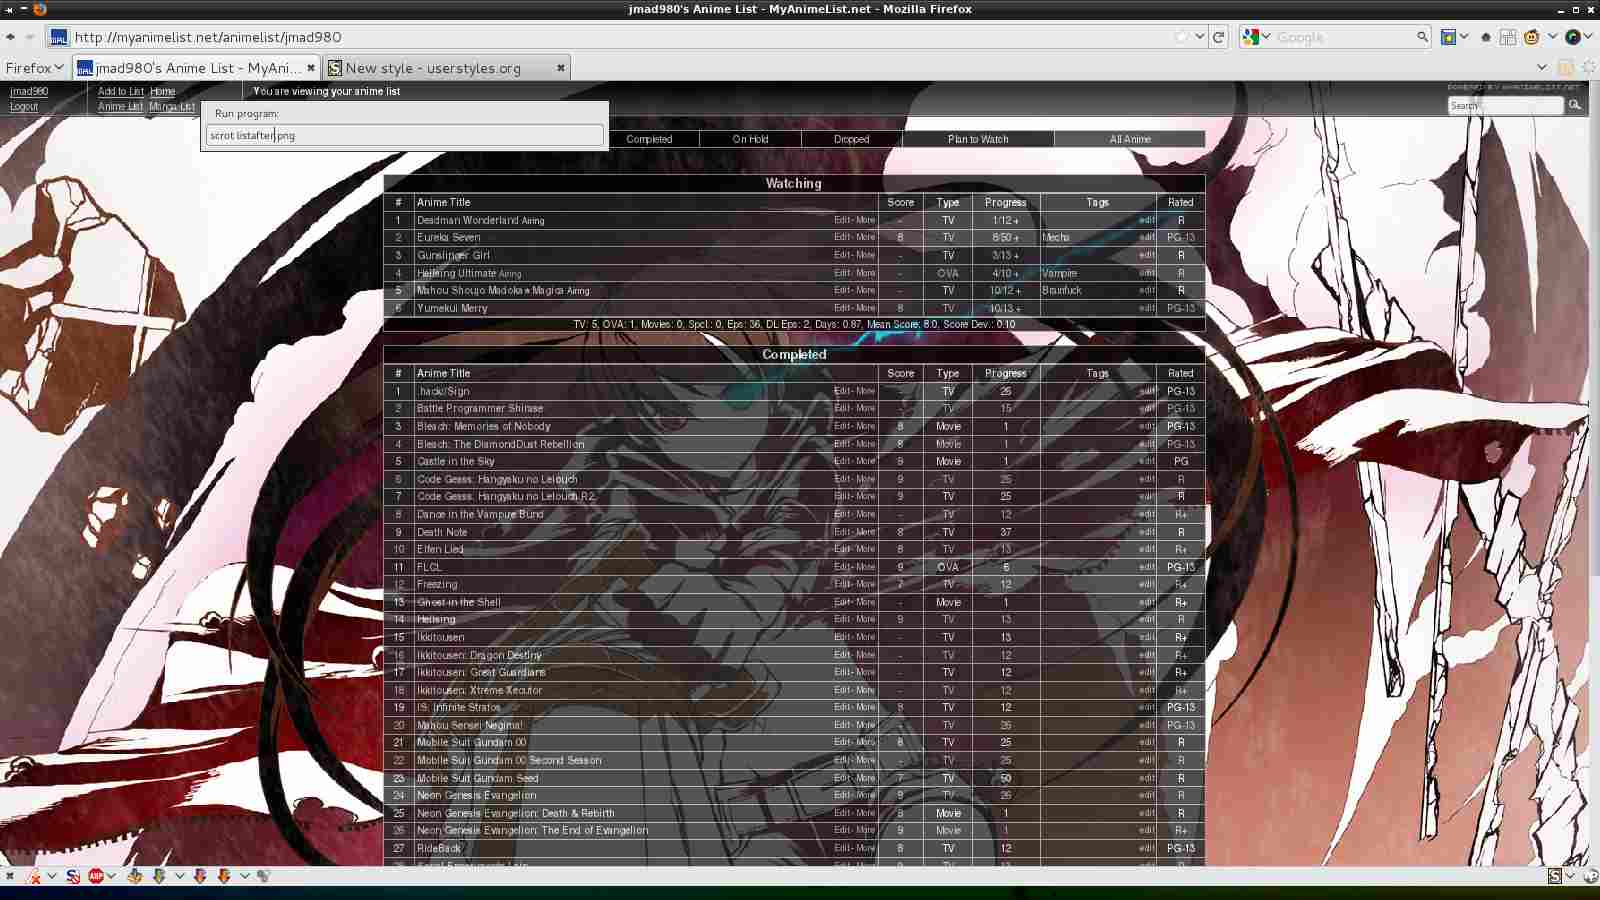Viewport: 1600px width, 900px height.
Task: Click the dark round icon on the toolbar
Action: pyautogui.click(x=1572, y=37)
